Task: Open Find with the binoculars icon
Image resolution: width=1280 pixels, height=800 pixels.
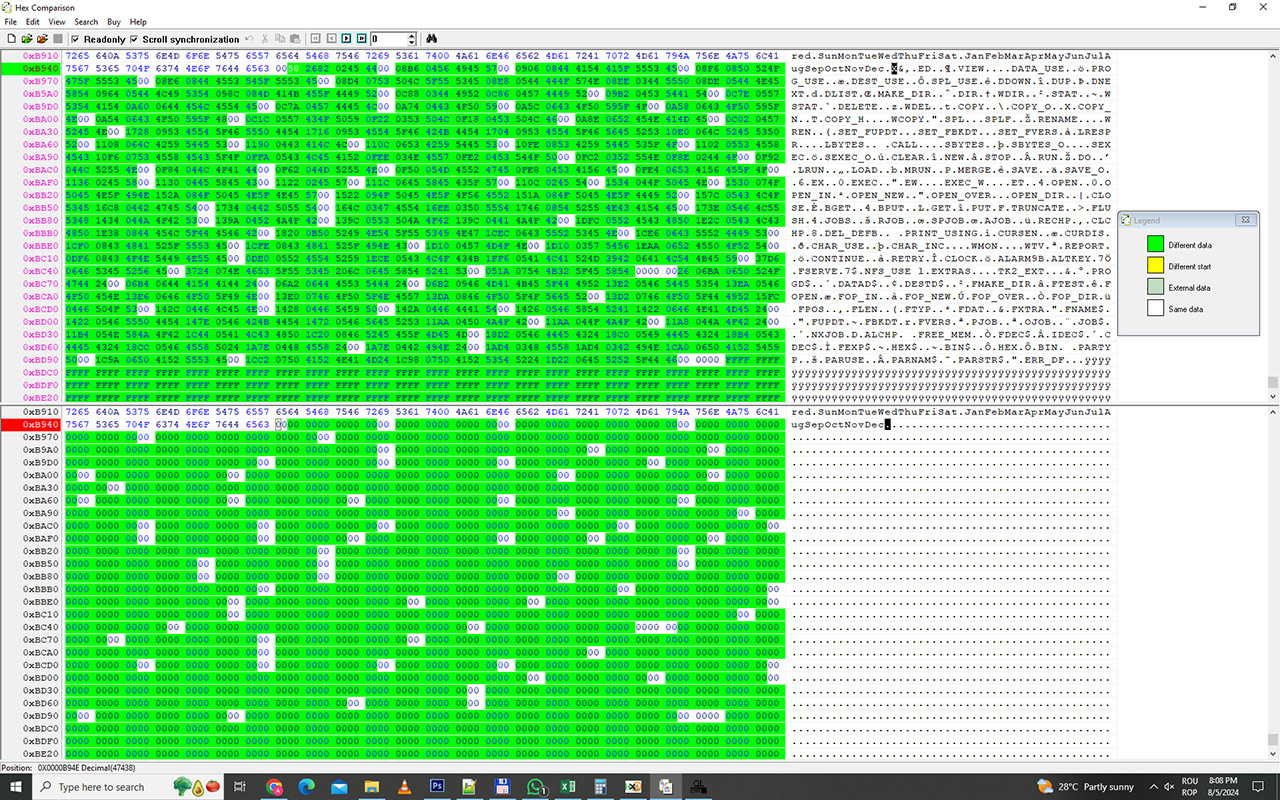Action: (x=432, y=39)
